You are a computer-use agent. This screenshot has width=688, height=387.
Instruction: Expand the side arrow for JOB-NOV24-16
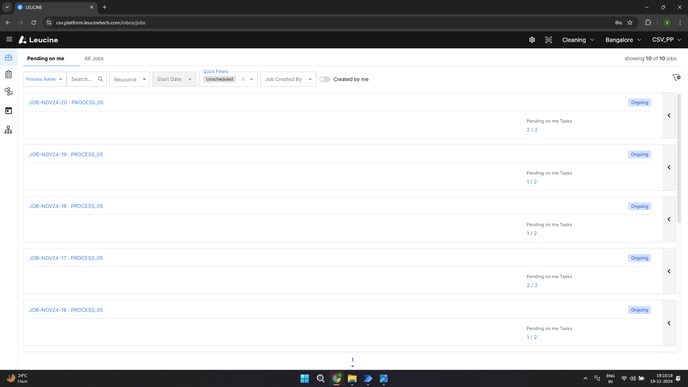(x=669, y=323)
